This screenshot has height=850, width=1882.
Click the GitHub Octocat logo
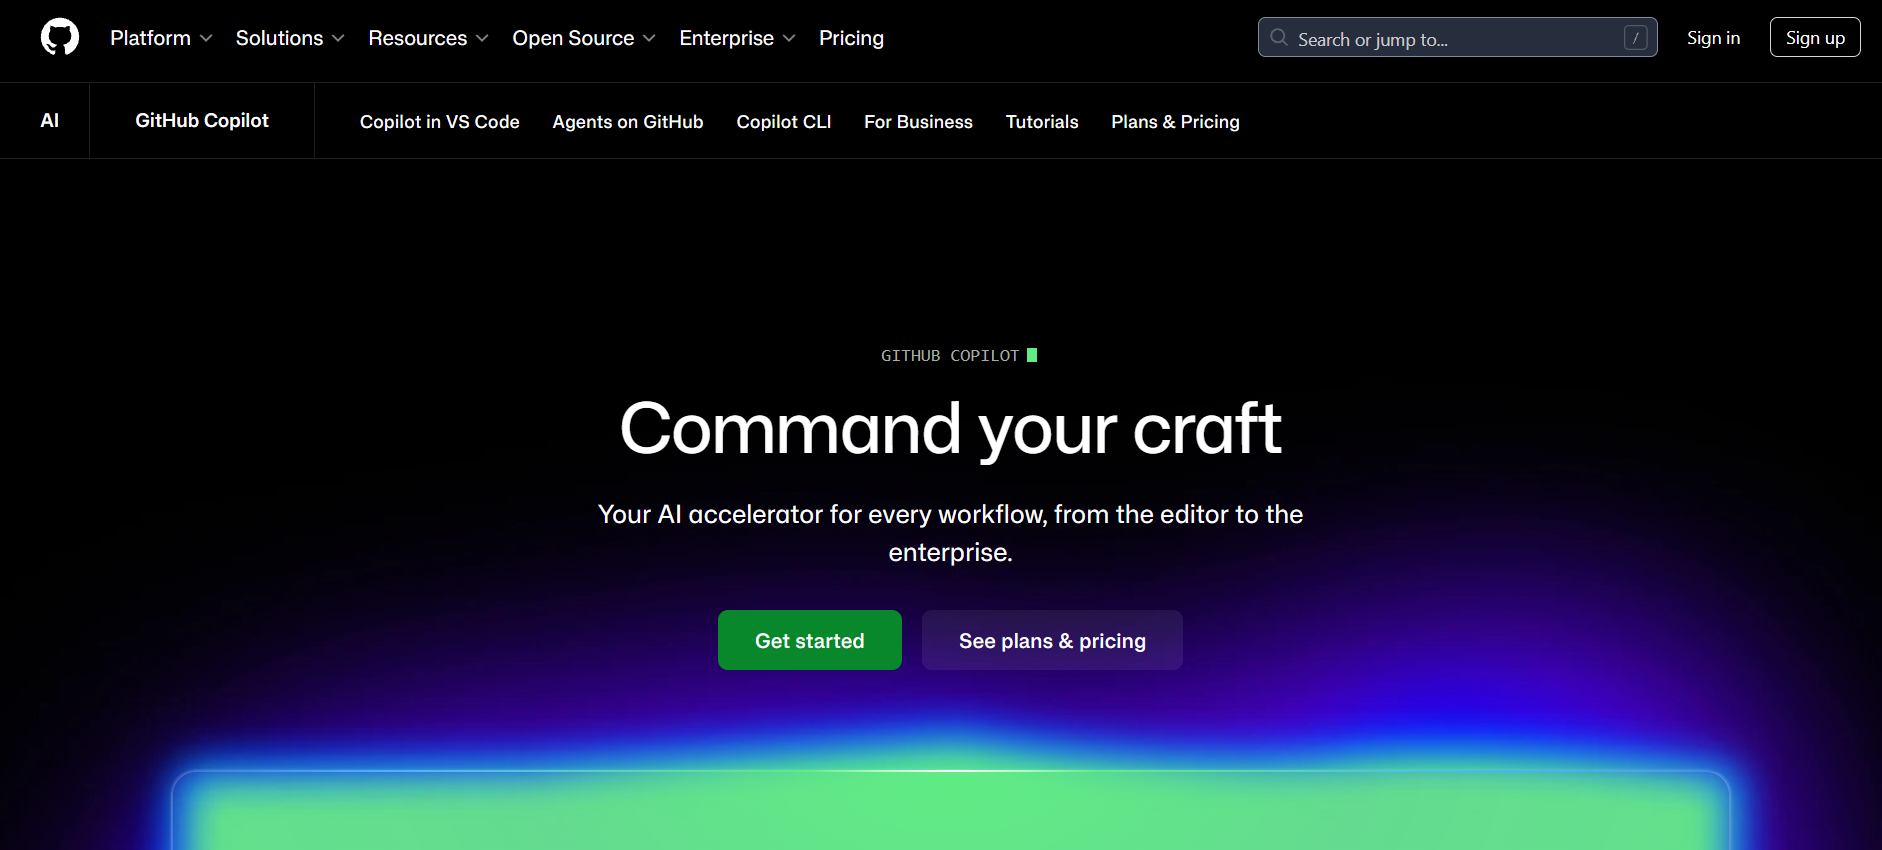(x=60, y=37)
